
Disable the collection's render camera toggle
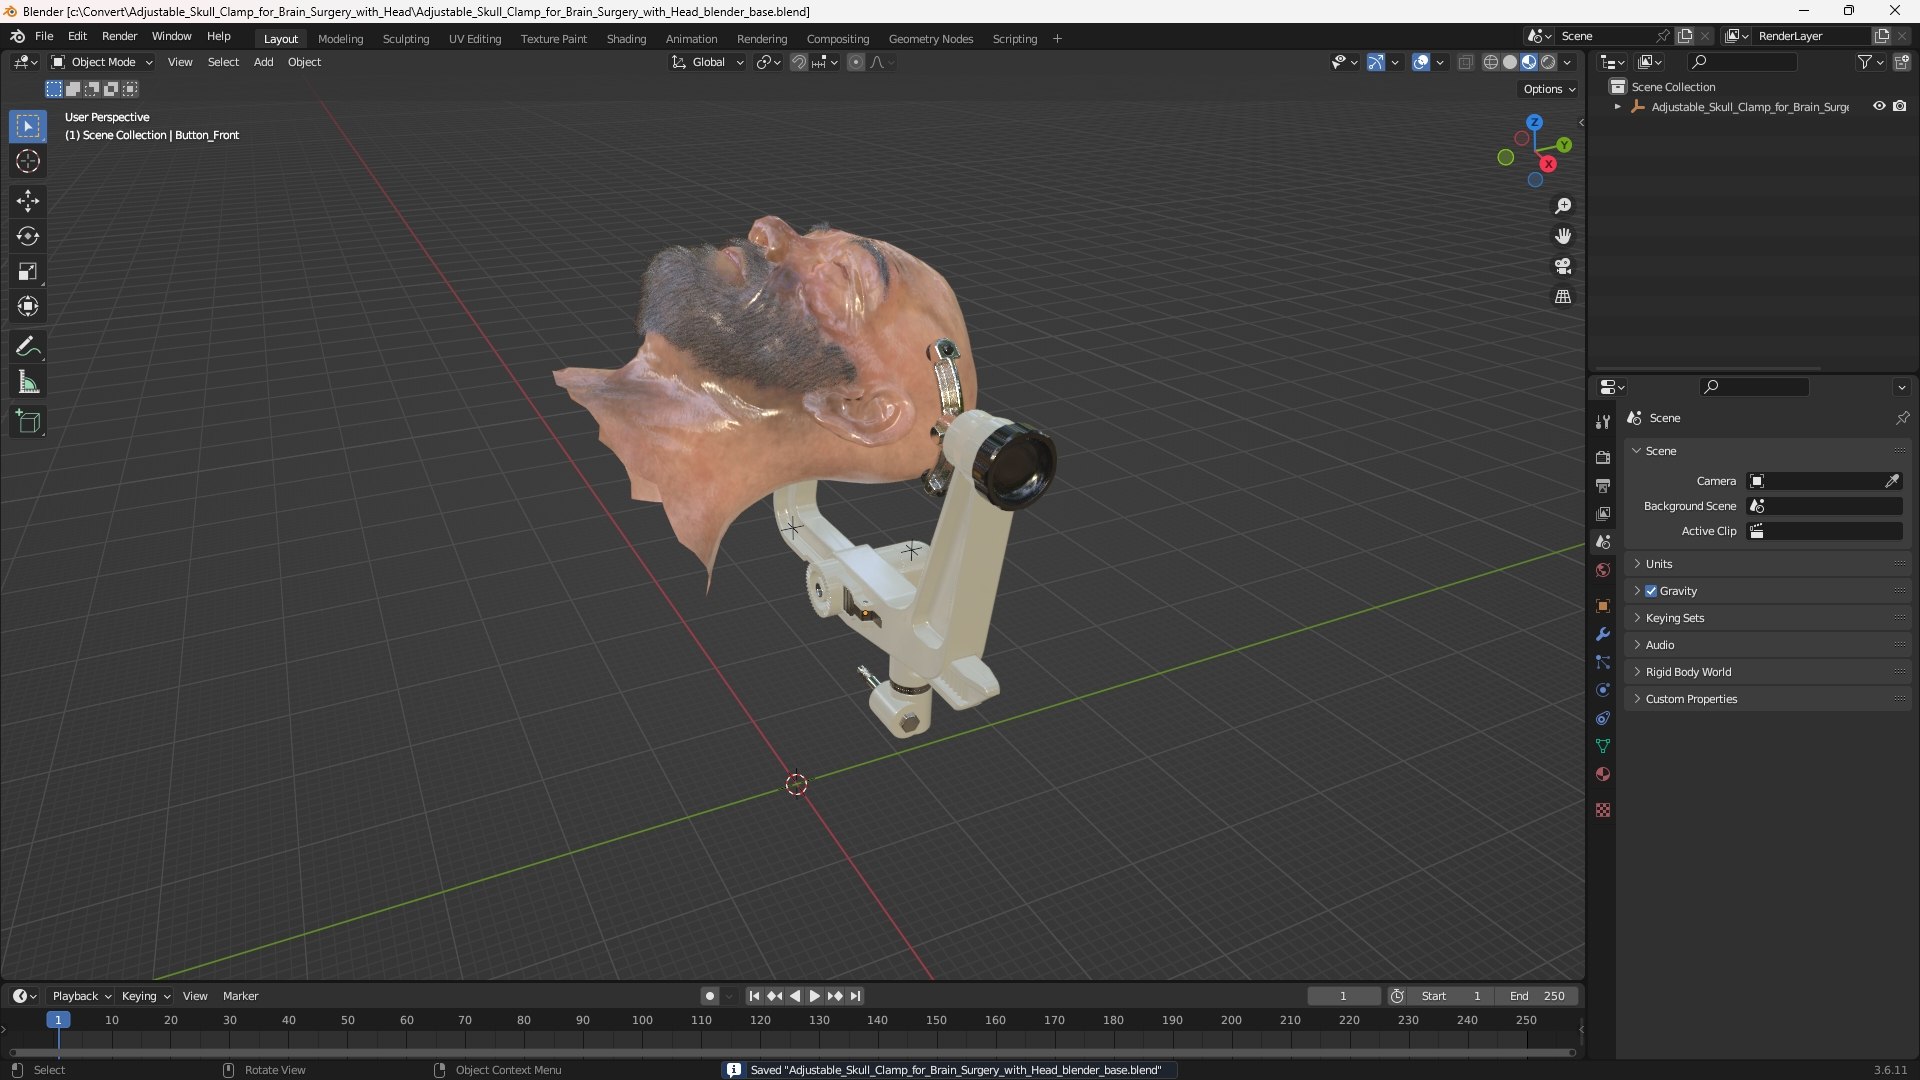pos(1900,106)
